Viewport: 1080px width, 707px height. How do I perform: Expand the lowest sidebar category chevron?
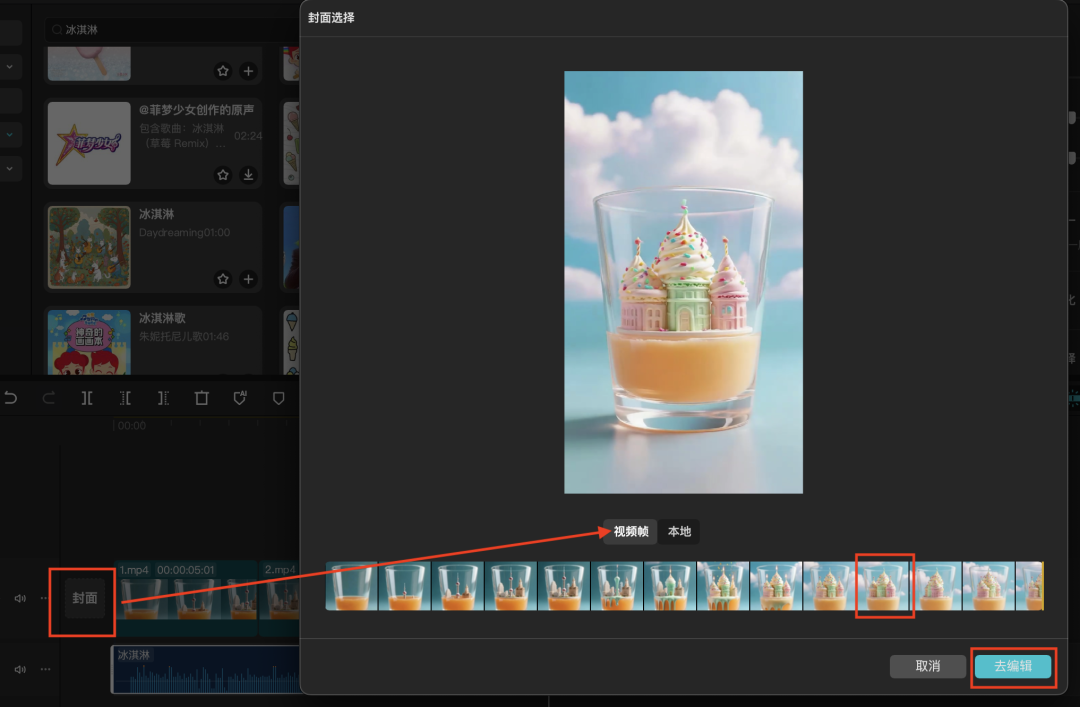[10, 168]
